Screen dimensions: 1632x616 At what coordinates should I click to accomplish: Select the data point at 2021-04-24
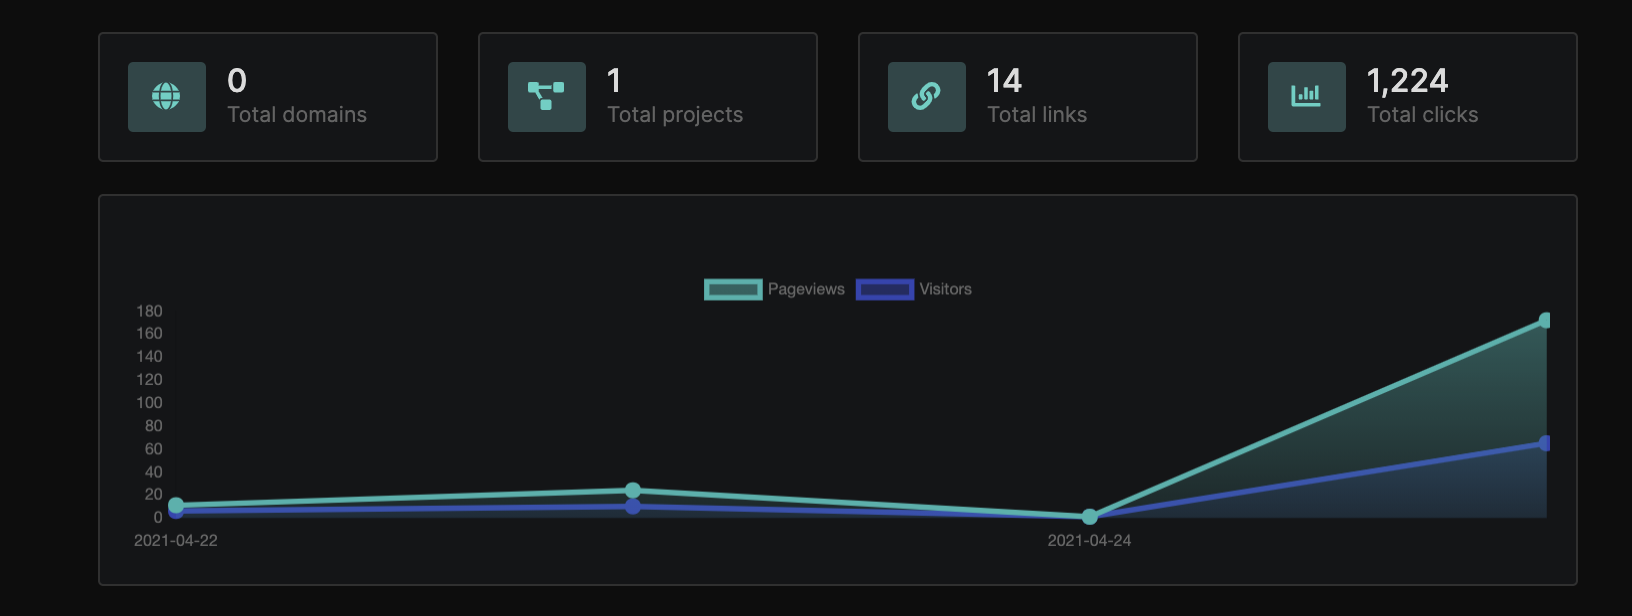1090,517
